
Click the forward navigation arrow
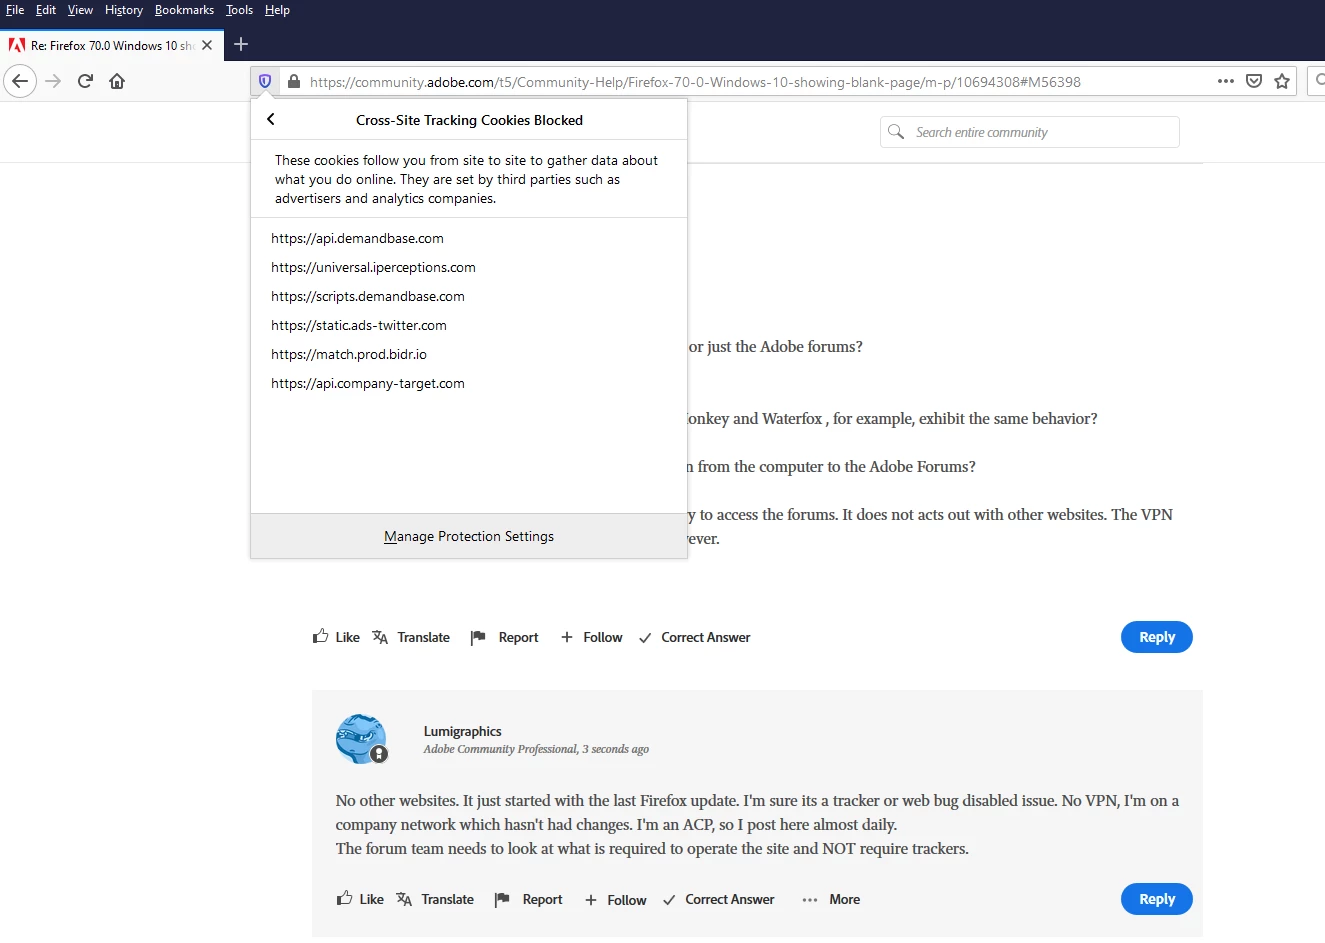coord(53,81)
